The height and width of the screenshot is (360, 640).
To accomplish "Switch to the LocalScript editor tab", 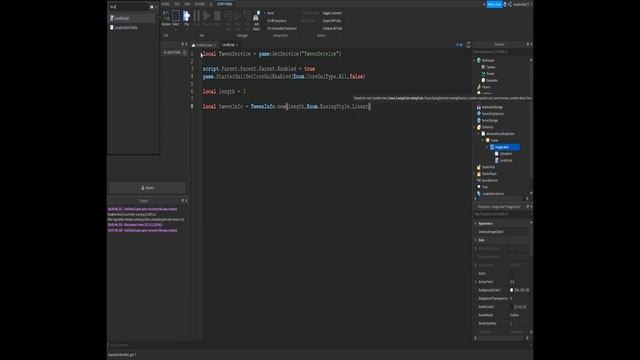I will [229, 45].
